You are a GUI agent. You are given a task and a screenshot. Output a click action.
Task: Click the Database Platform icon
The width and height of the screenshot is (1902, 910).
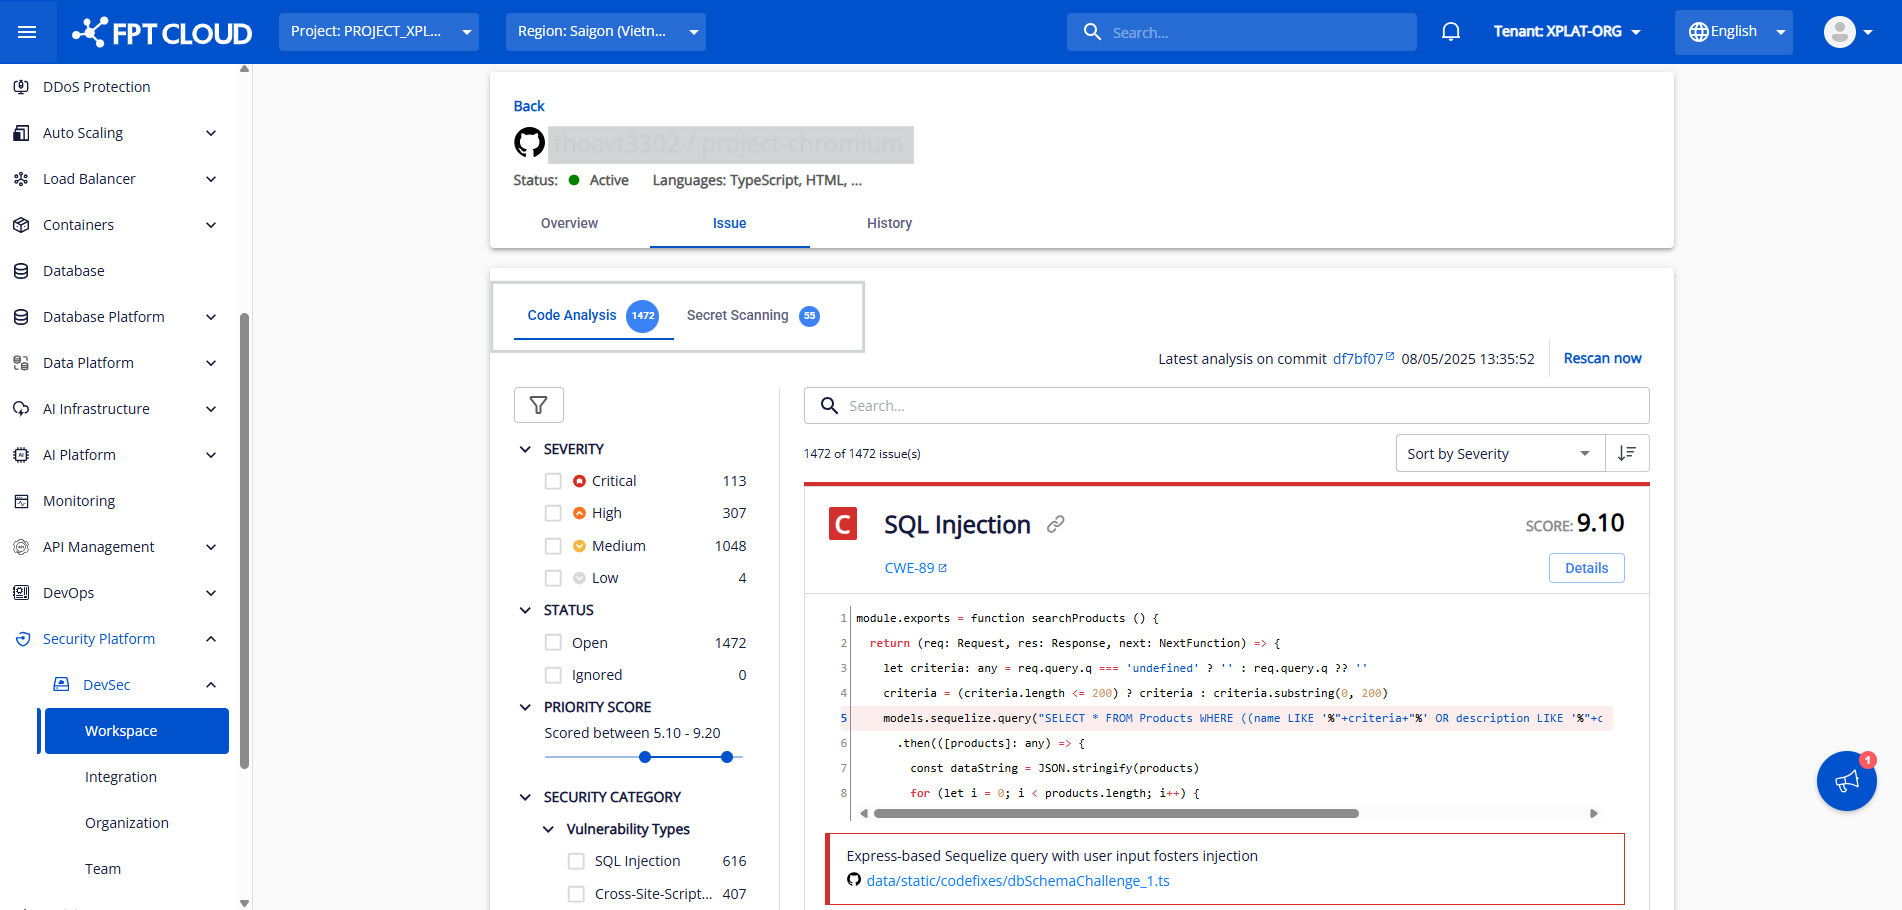[x=21, y=317]
